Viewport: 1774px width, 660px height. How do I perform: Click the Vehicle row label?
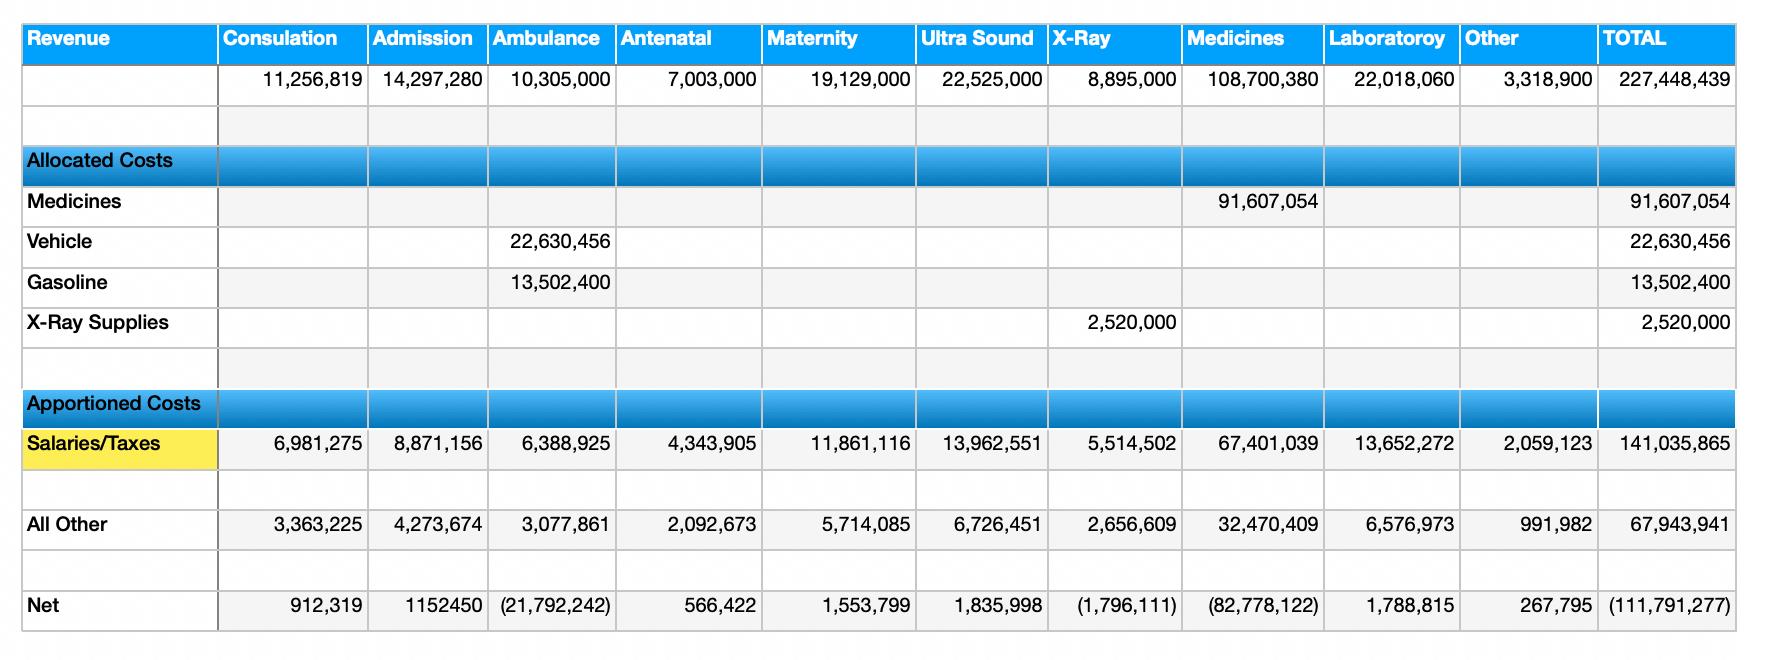tap(120, 247)
